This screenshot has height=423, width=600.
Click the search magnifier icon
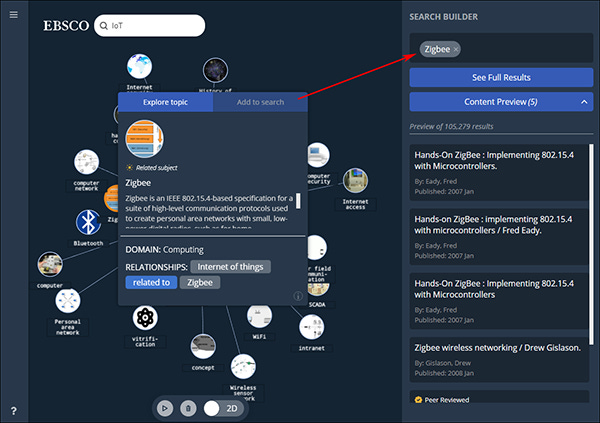[103, 26]
